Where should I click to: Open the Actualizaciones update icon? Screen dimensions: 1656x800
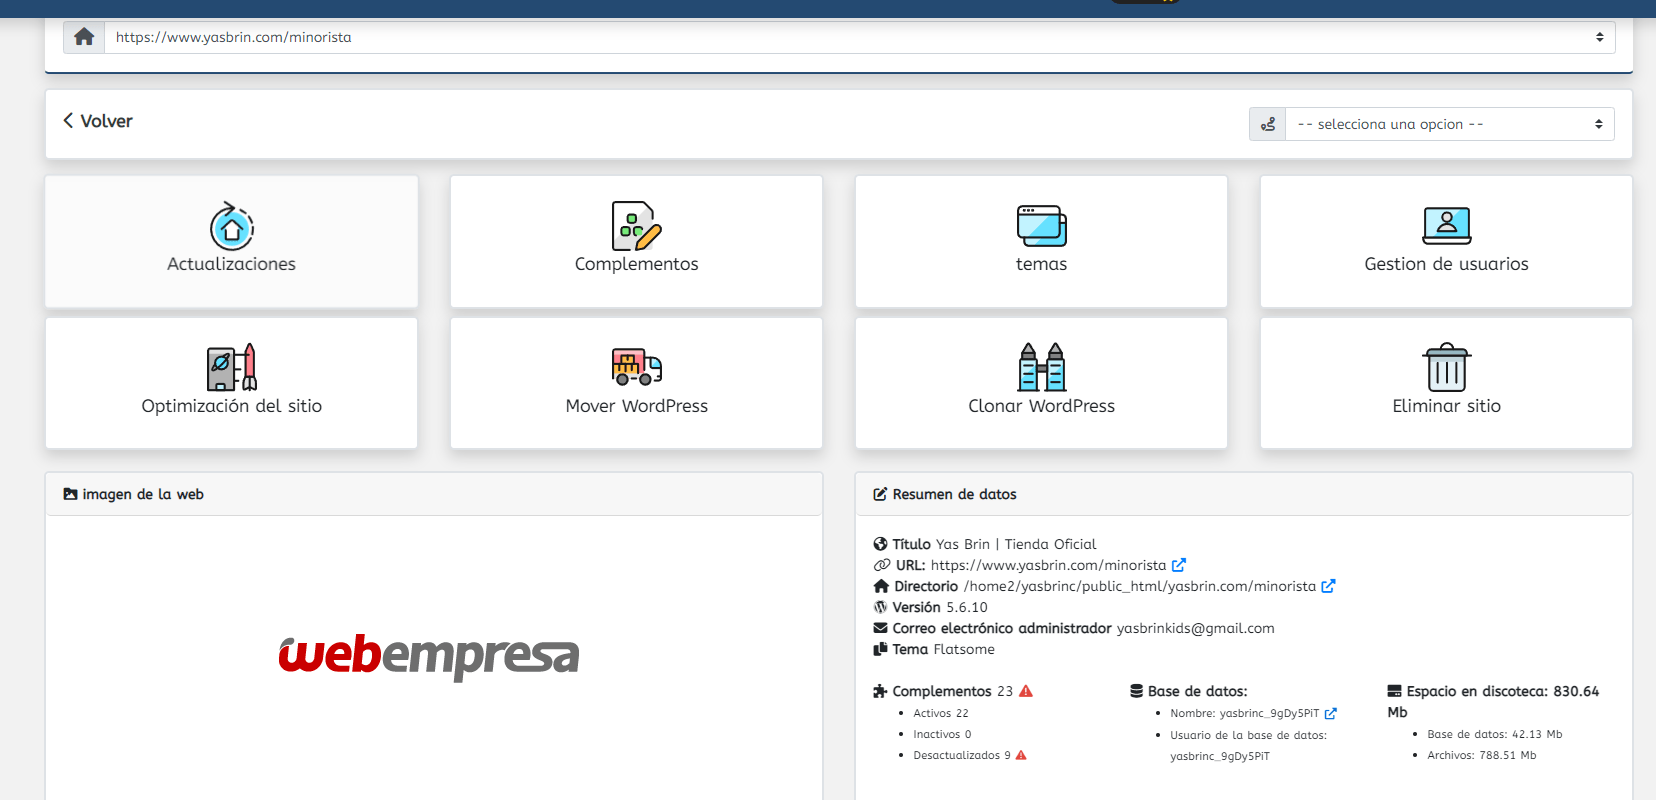click(231, 226)
